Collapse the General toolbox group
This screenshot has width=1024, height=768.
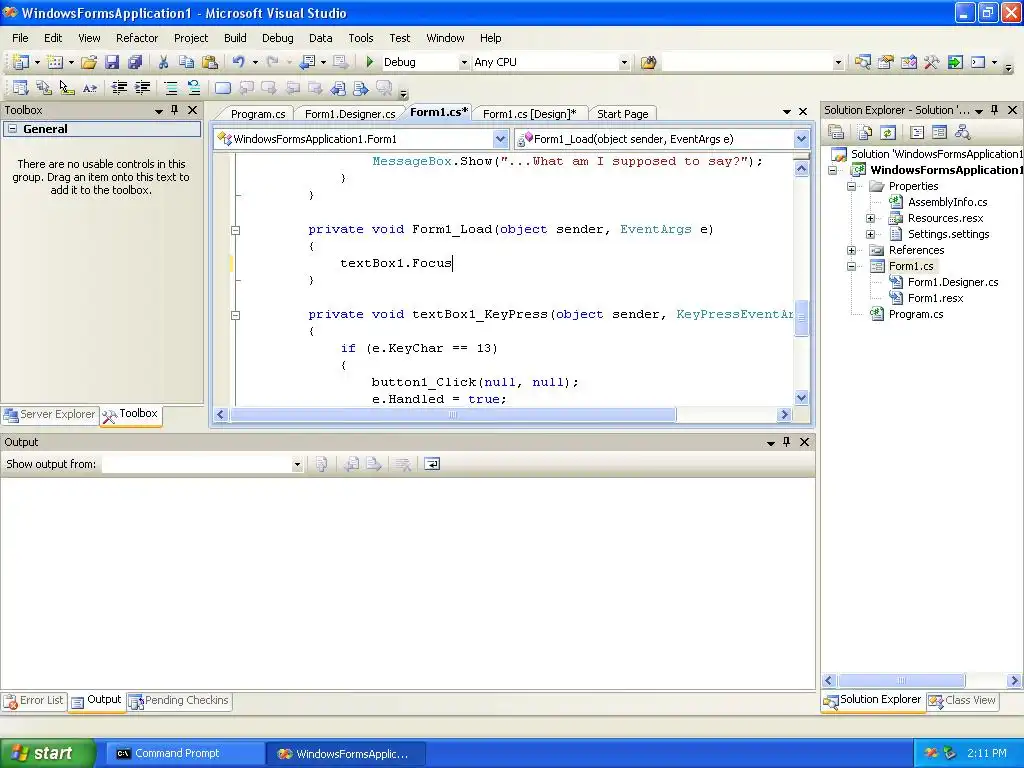pos(12,129)
